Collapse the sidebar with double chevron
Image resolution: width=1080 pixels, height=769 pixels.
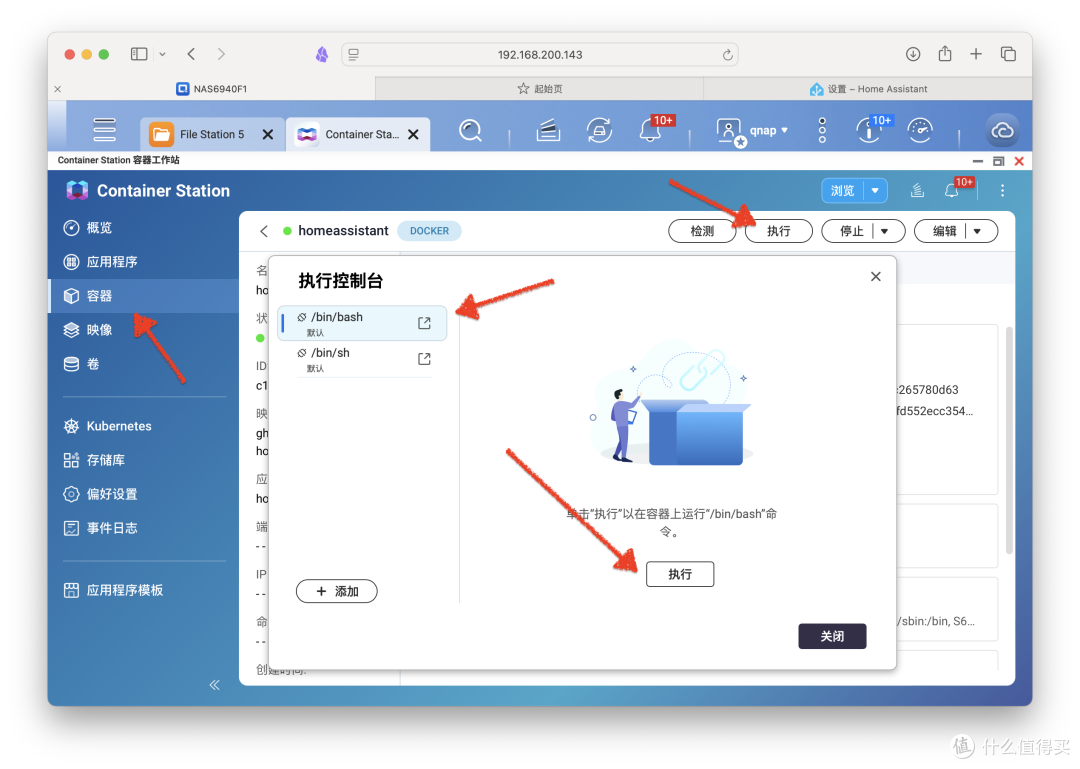[x=214, y=684]
